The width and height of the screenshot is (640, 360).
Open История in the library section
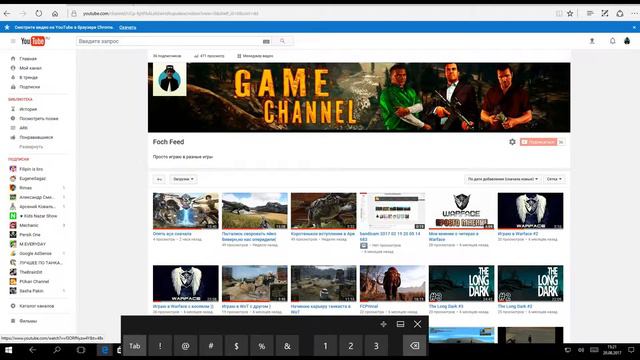pos(28,109)
